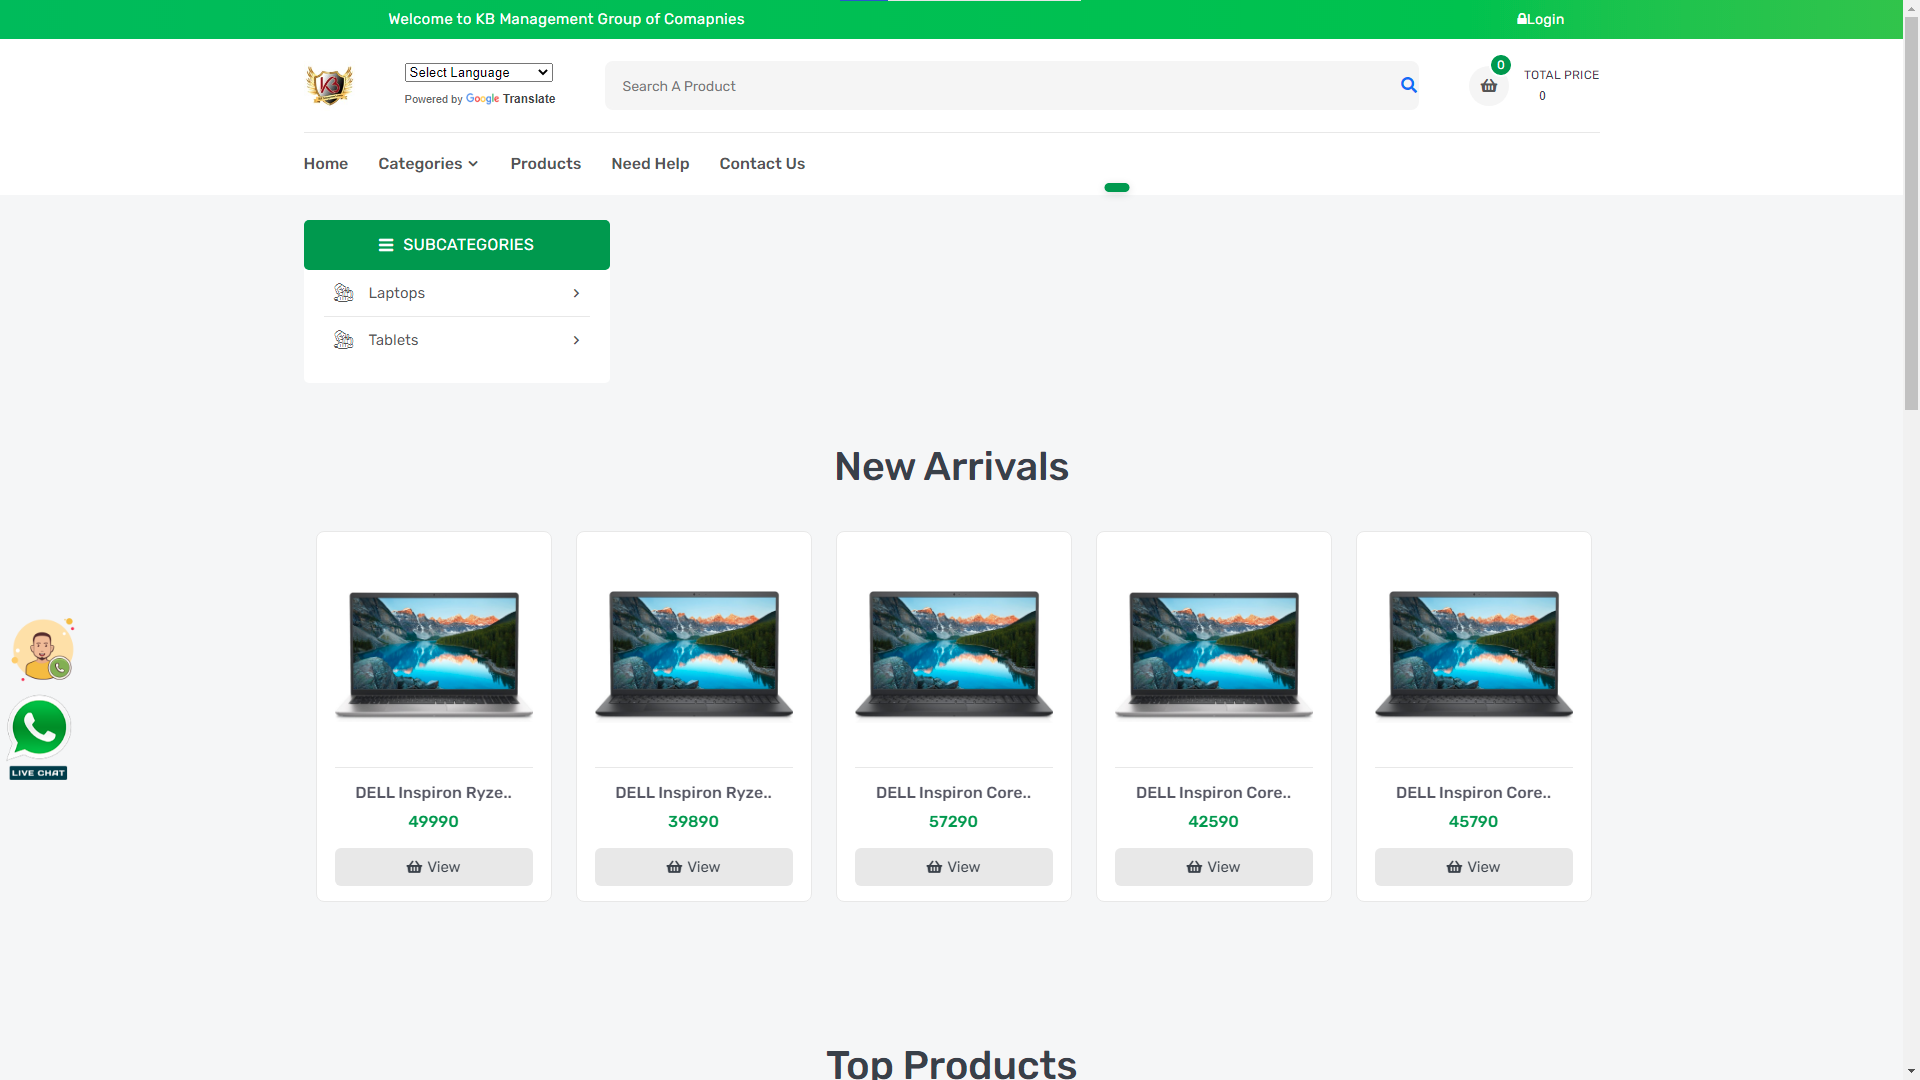Click the scrollbar up arrow
The width and height of the screenshot is (1920, 1080).
pyautogui.click(x=1911, y=8)
